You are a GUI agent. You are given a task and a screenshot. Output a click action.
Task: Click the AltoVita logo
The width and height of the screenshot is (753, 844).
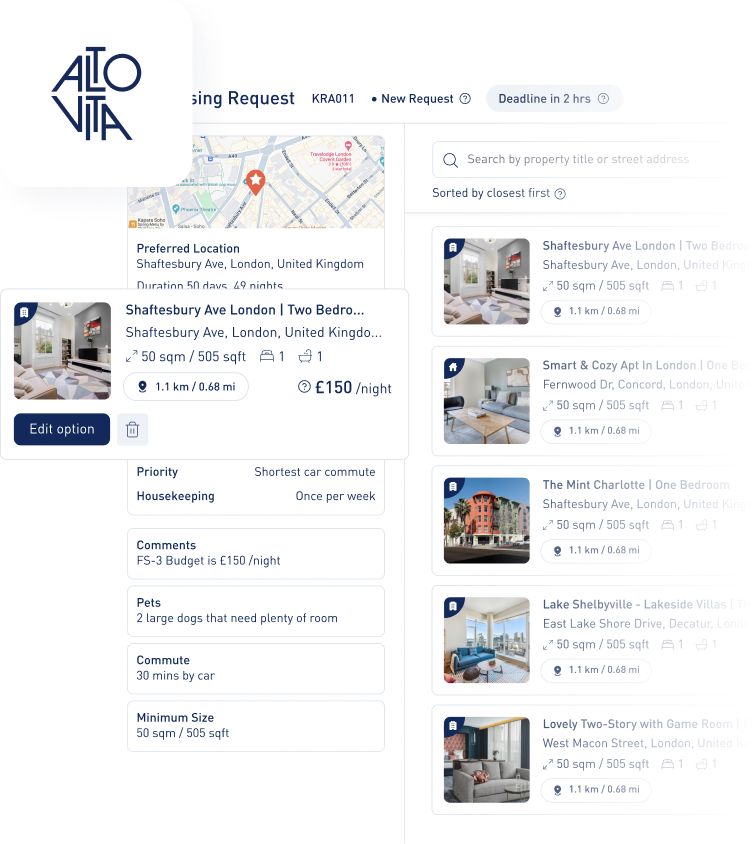click(x=96, y=93)
